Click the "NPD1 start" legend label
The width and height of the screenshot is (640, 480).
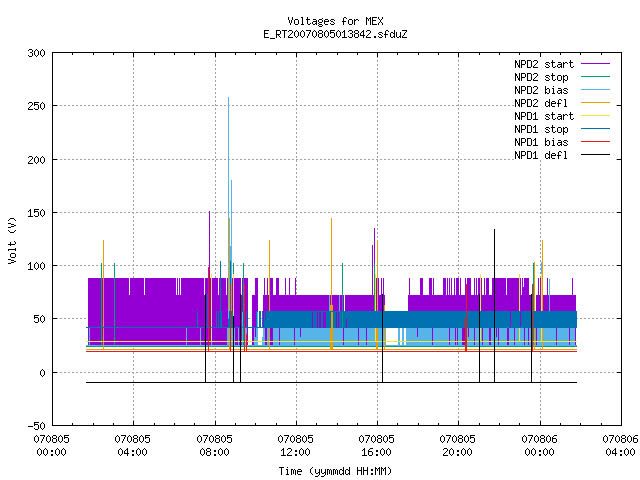click(544, 116)
